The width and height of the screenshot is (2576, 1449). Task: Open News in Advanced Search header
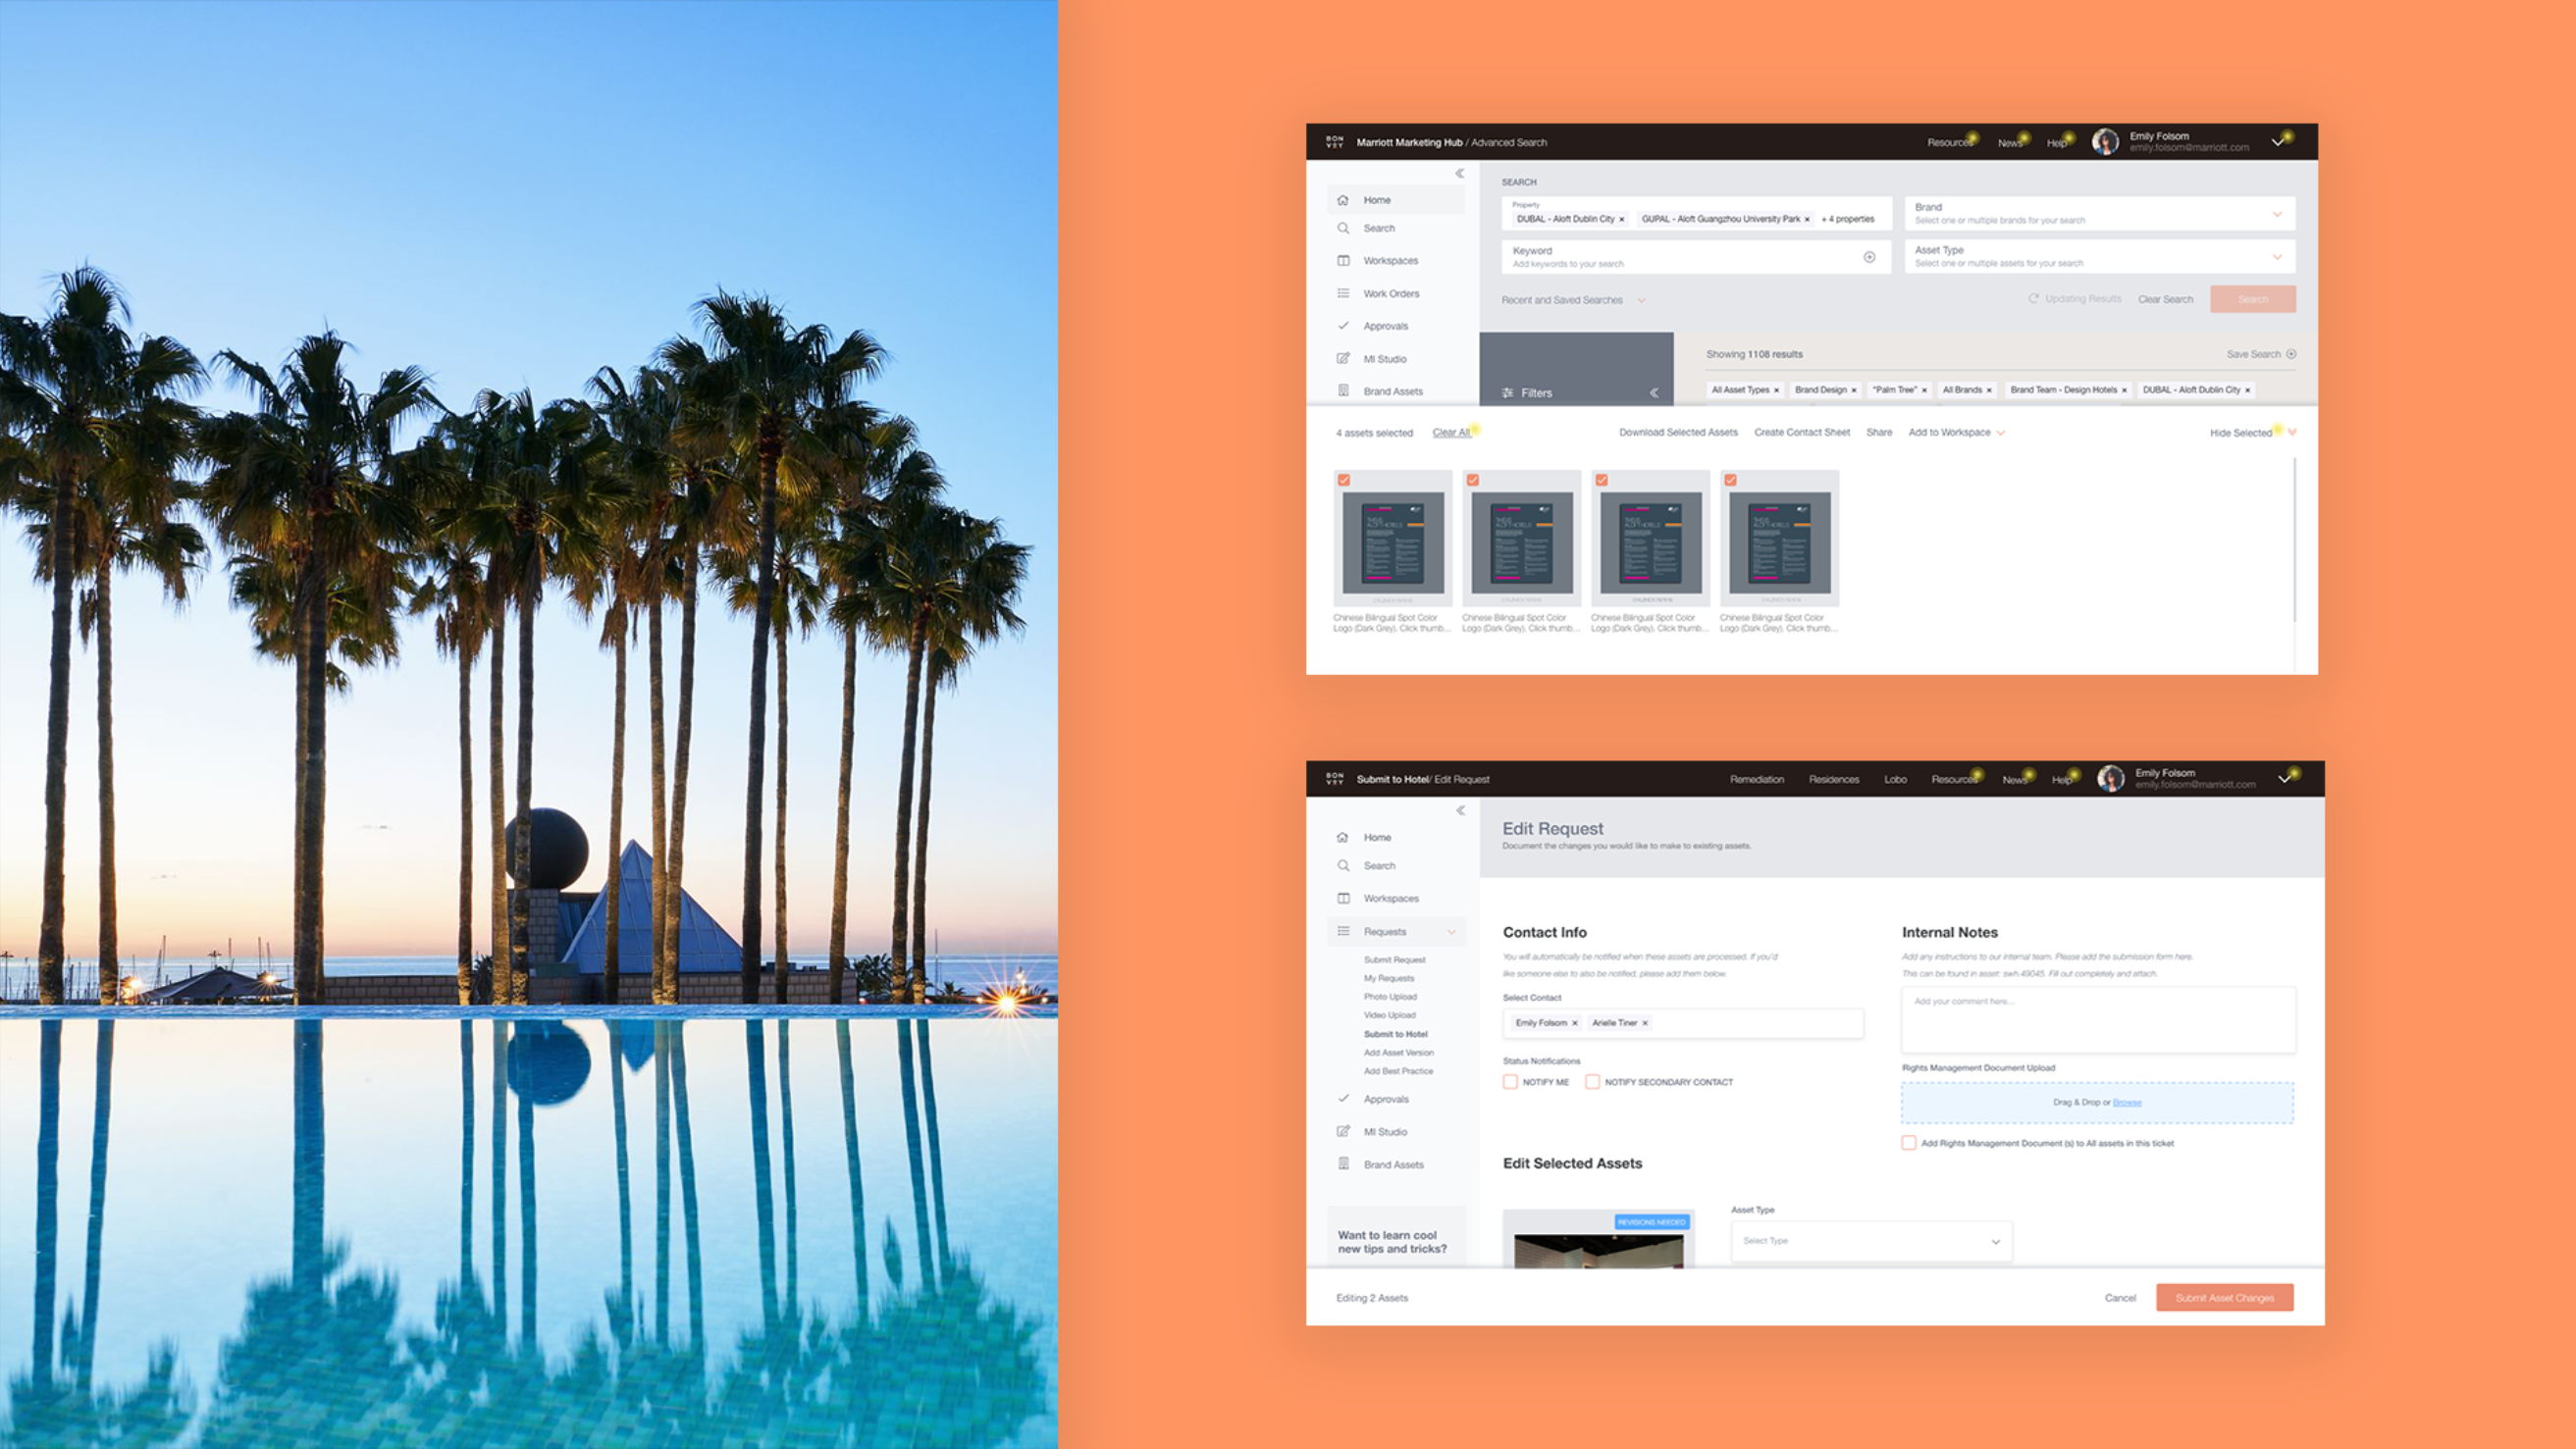coord(2010,143)
